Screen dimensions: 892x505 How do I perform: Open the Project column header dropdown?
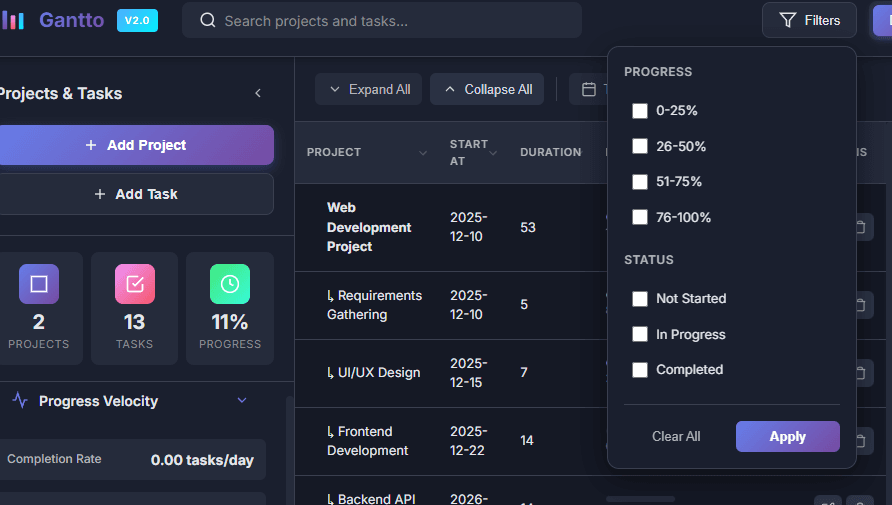tap(423, 153)
